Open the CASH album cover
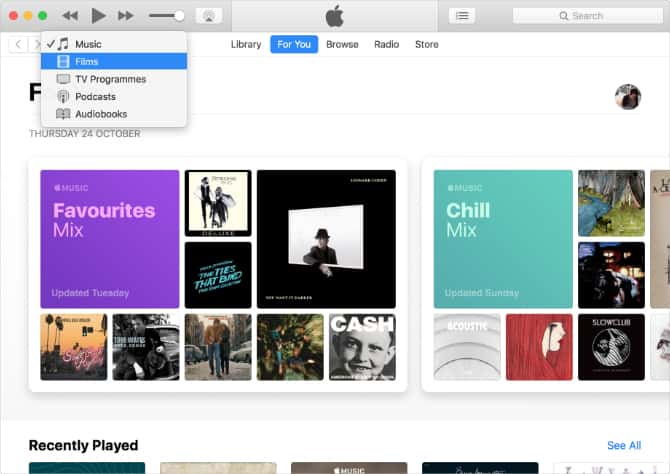 [x=362, y=347]
